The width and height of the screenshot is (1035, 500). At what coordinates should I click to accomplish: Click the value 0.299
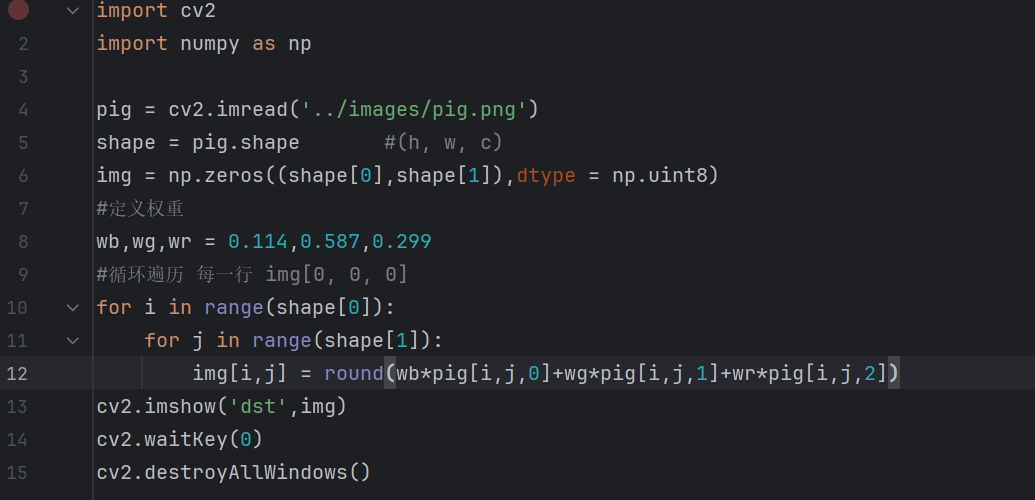[402, 242]
